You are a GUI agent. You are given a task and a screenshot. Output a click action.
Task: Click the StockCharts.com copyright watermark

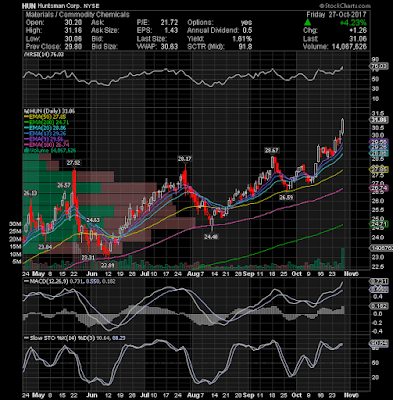point(345,6)
